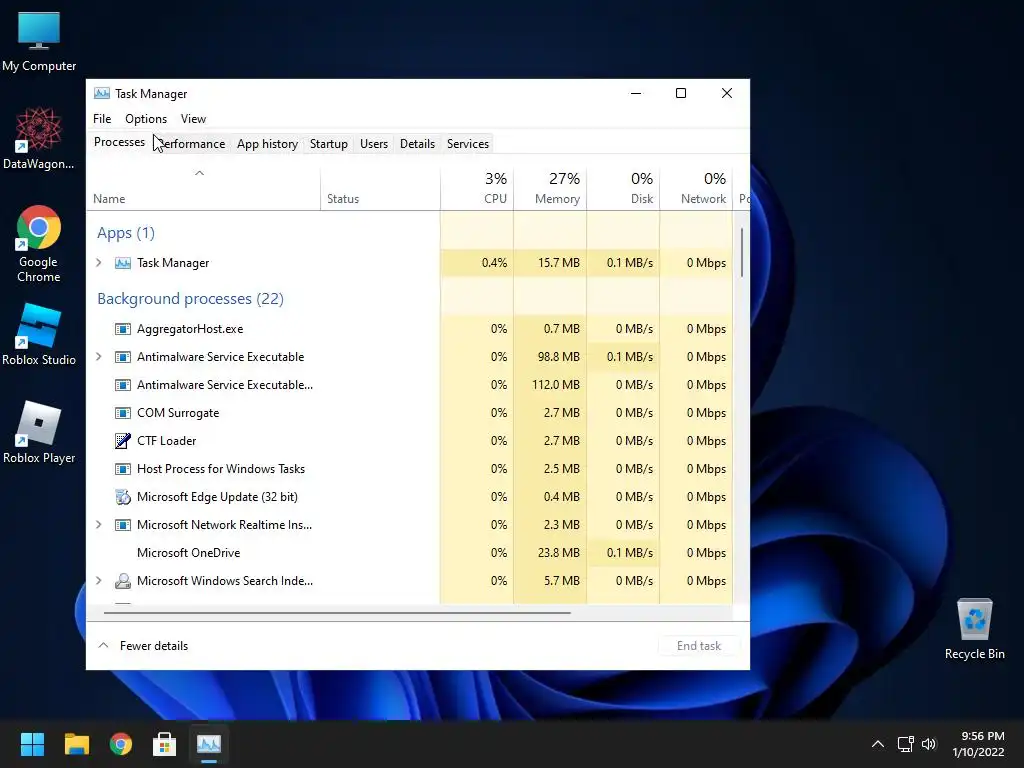Open the My Computer desktop icon
The width and height of the screenshot is (1024, 768).
click(39, 40)
